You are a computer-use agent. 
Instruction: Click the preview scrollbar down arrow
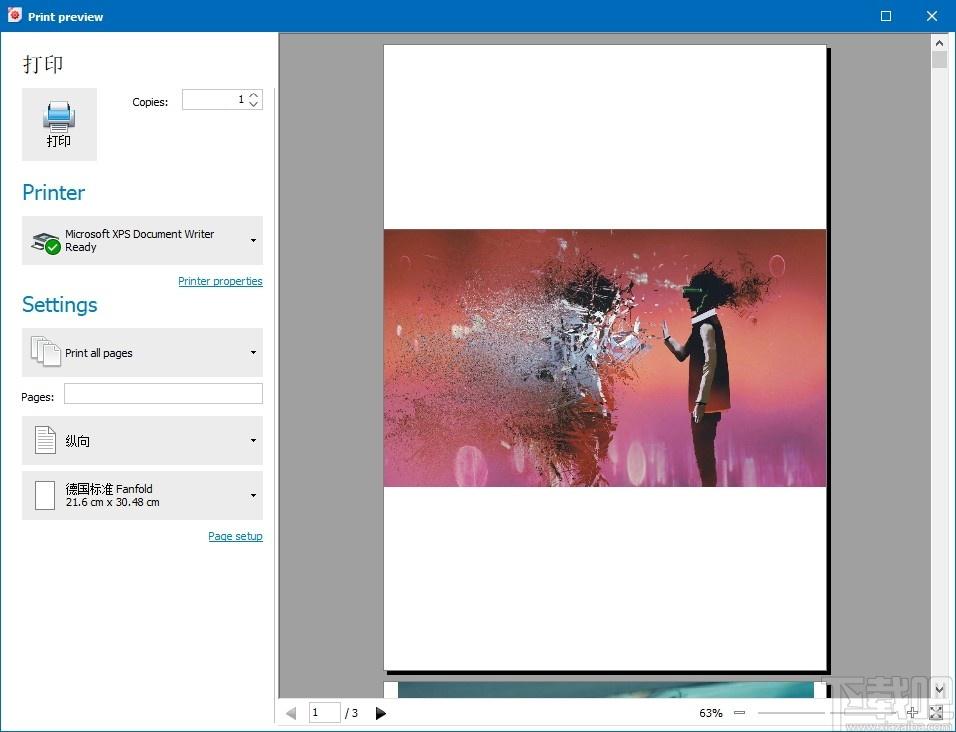[x=940, y=689]
